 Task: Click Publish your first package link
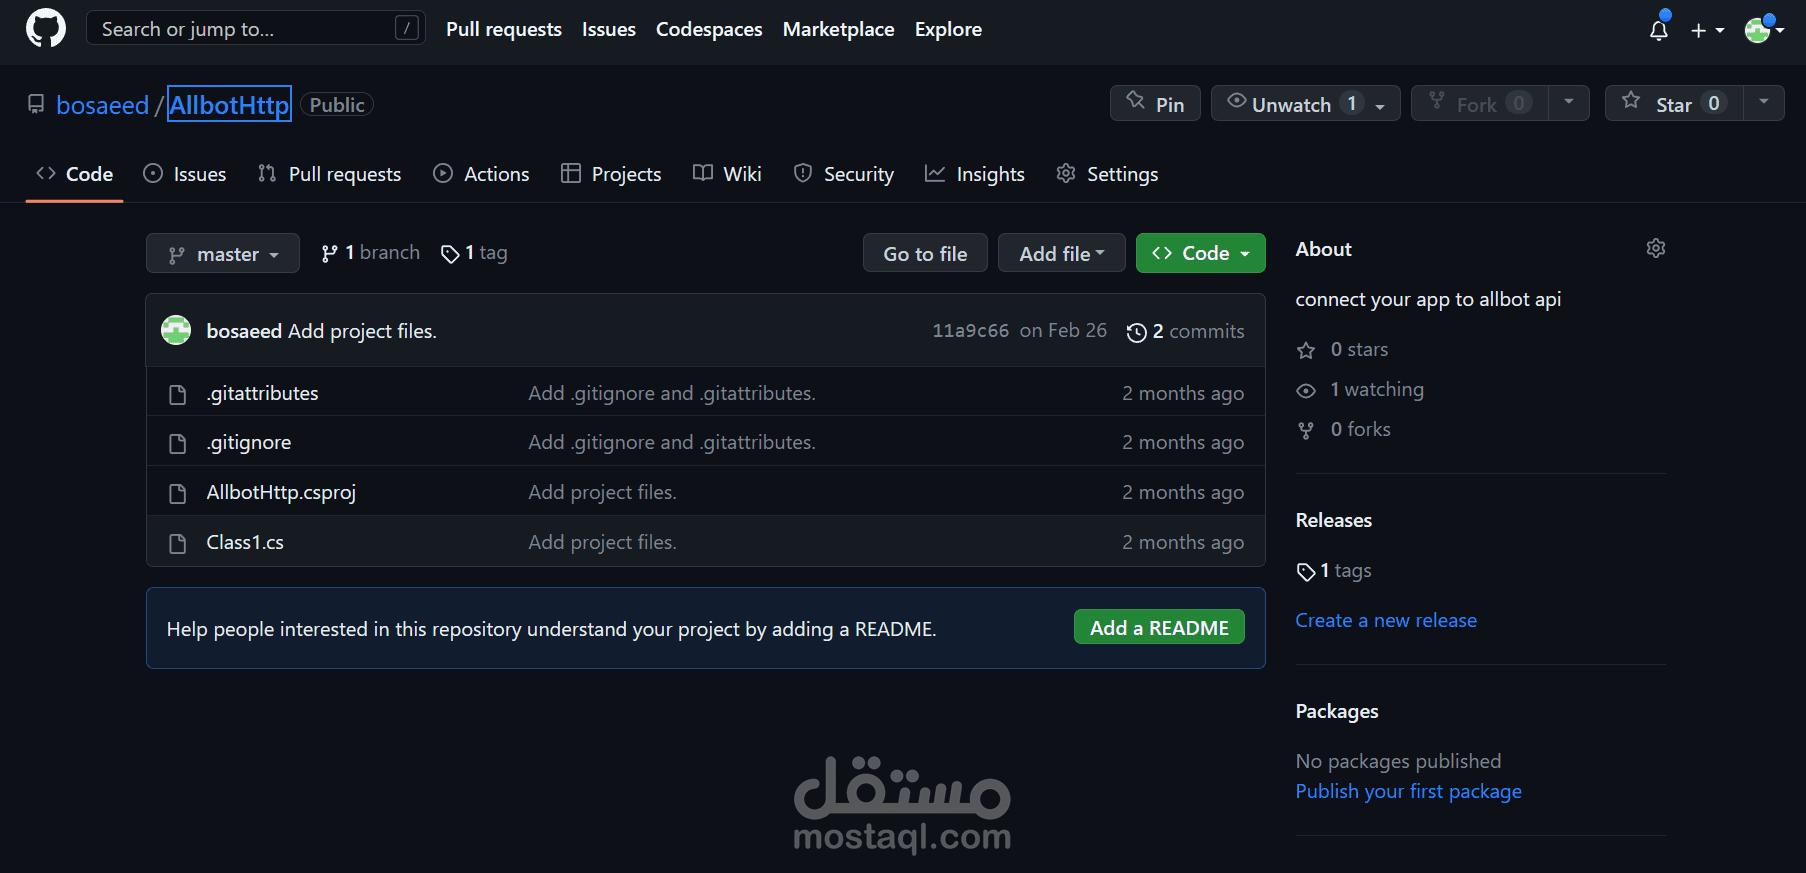pos(1409,791)
